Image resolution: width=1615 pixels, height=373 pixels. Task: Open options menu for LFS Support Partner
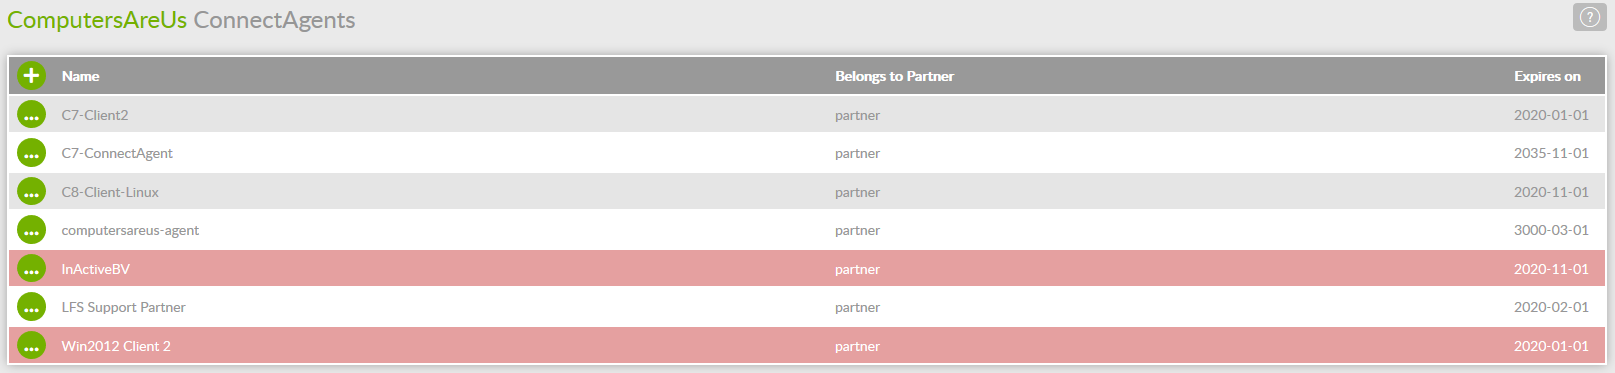[31, 307]
